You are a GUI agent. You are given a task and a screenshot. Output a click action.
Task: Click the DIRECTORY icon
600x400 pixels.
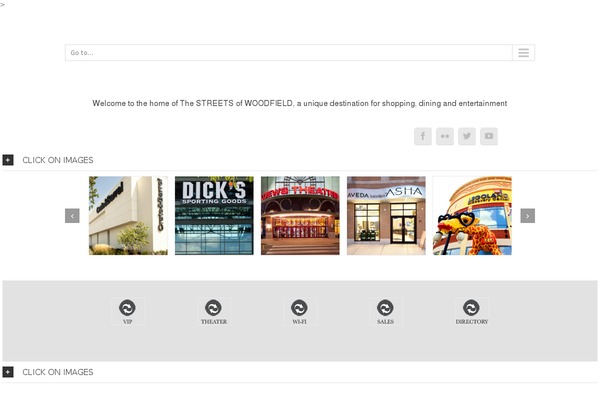click(471, 312)
